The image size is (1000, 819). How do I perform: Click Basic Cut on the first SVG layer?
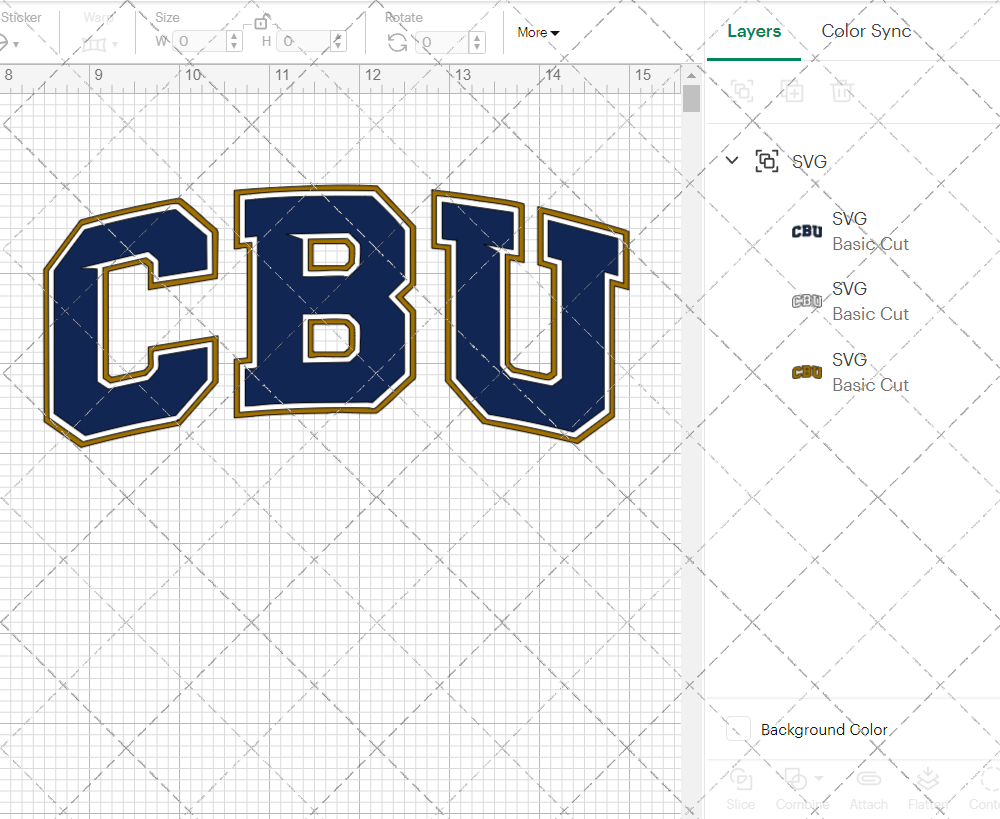(x=870, y=243)
